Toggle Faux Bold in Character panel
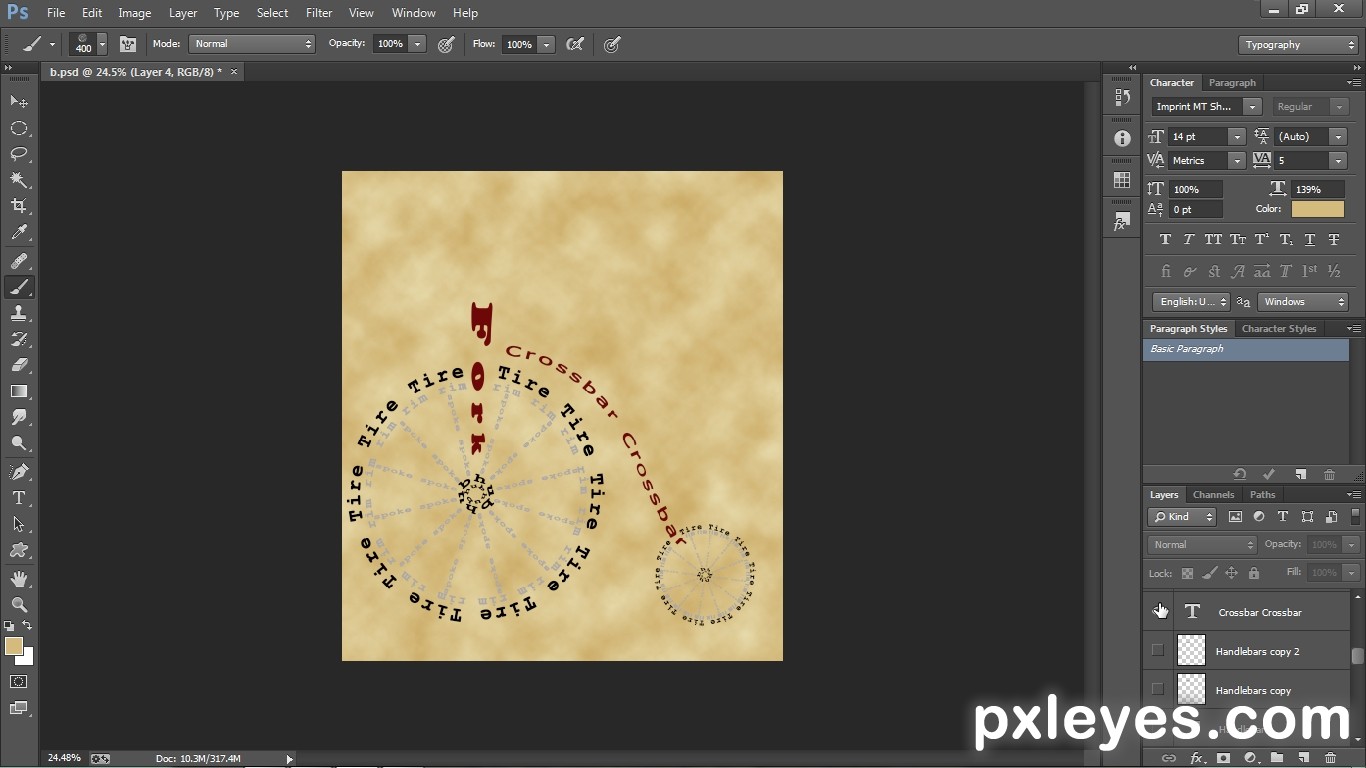Image resolution: width=1366 pixels, height=768 pixels. click(1165, 240)
